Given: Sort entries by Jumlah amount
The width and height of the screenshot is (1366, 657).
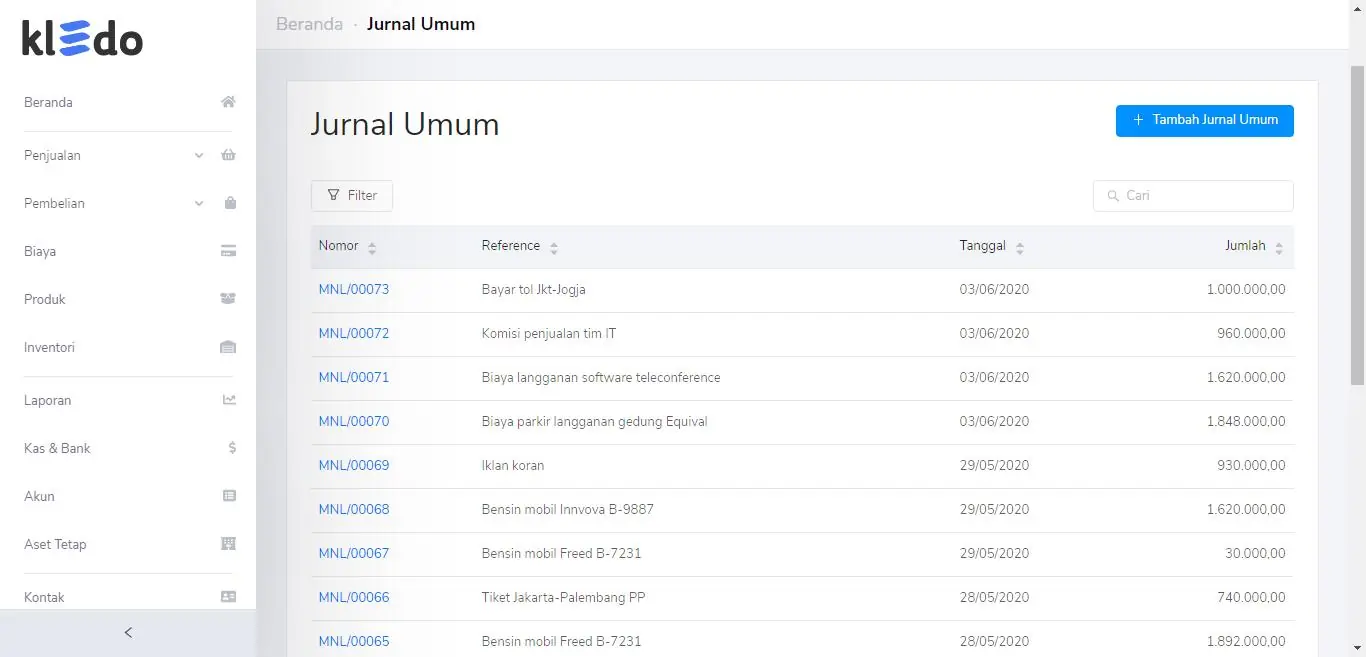Looking at the screenshot, I should coord(1278,247).
